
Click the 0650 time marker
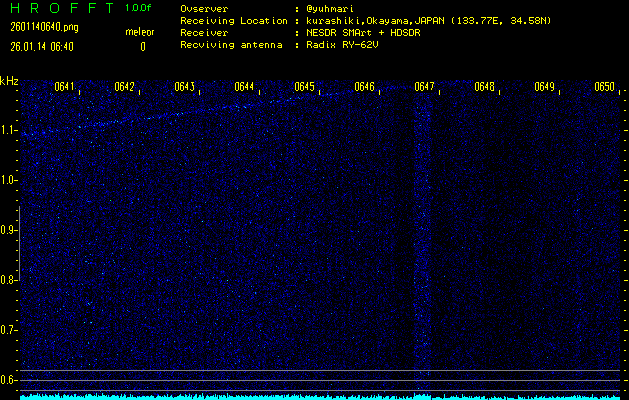click(605, 87)
